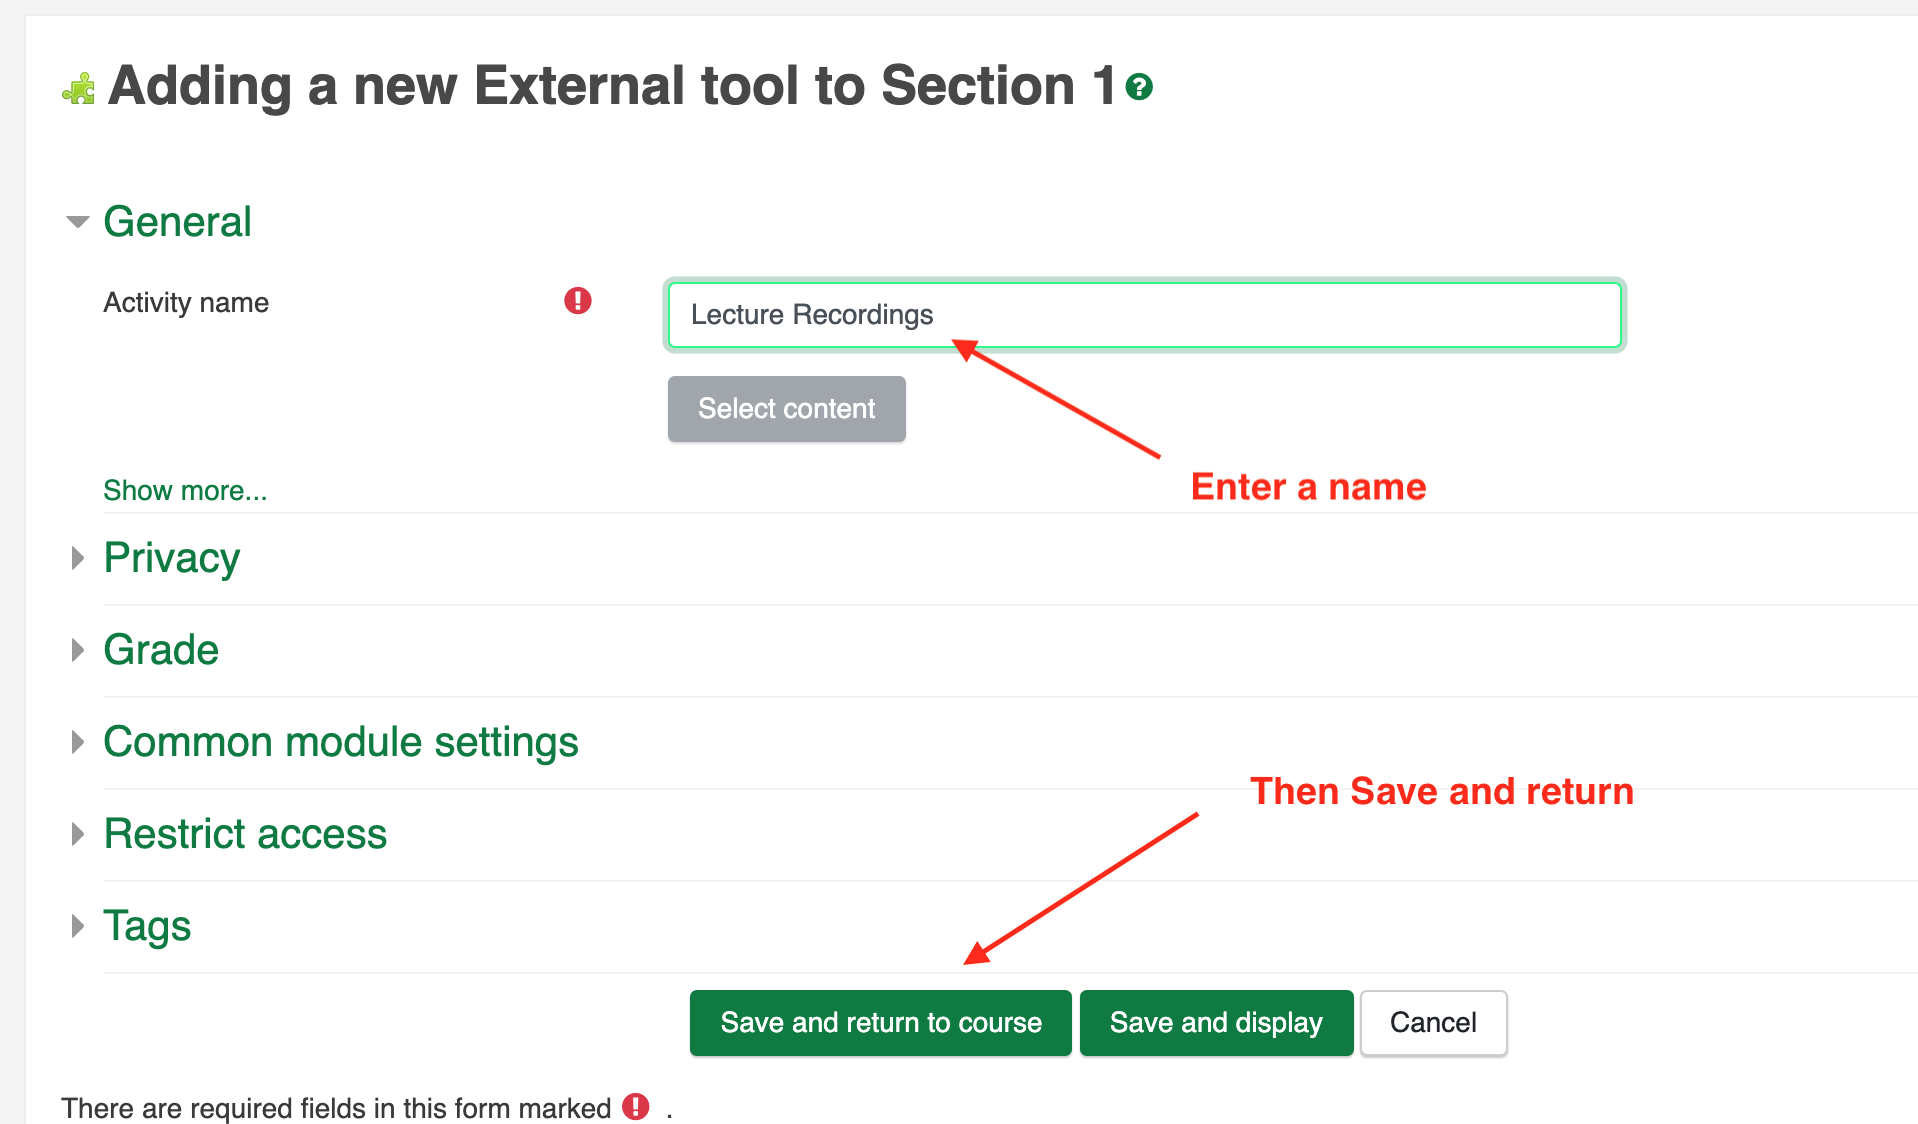Viewport: 1918px width, 1124px height.
Task: Expand the Common module settings arrow
Action: click(78, 742)
